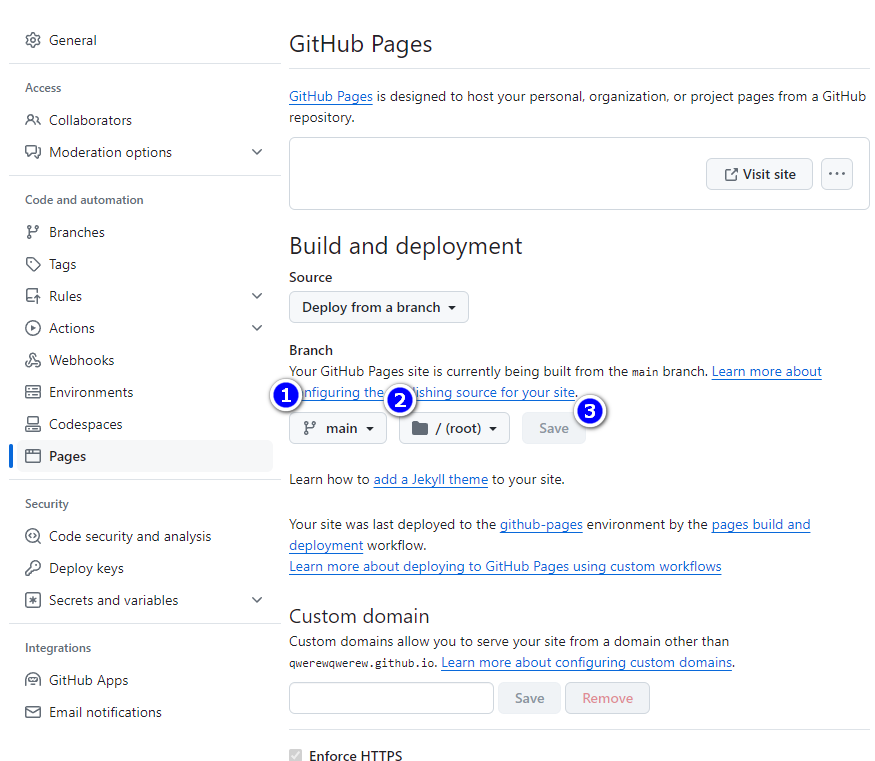Toggle the Enforce HTTPS checkbox
Image resolution: width=875 pixels, height=761 pixels.
pos(295,755)
